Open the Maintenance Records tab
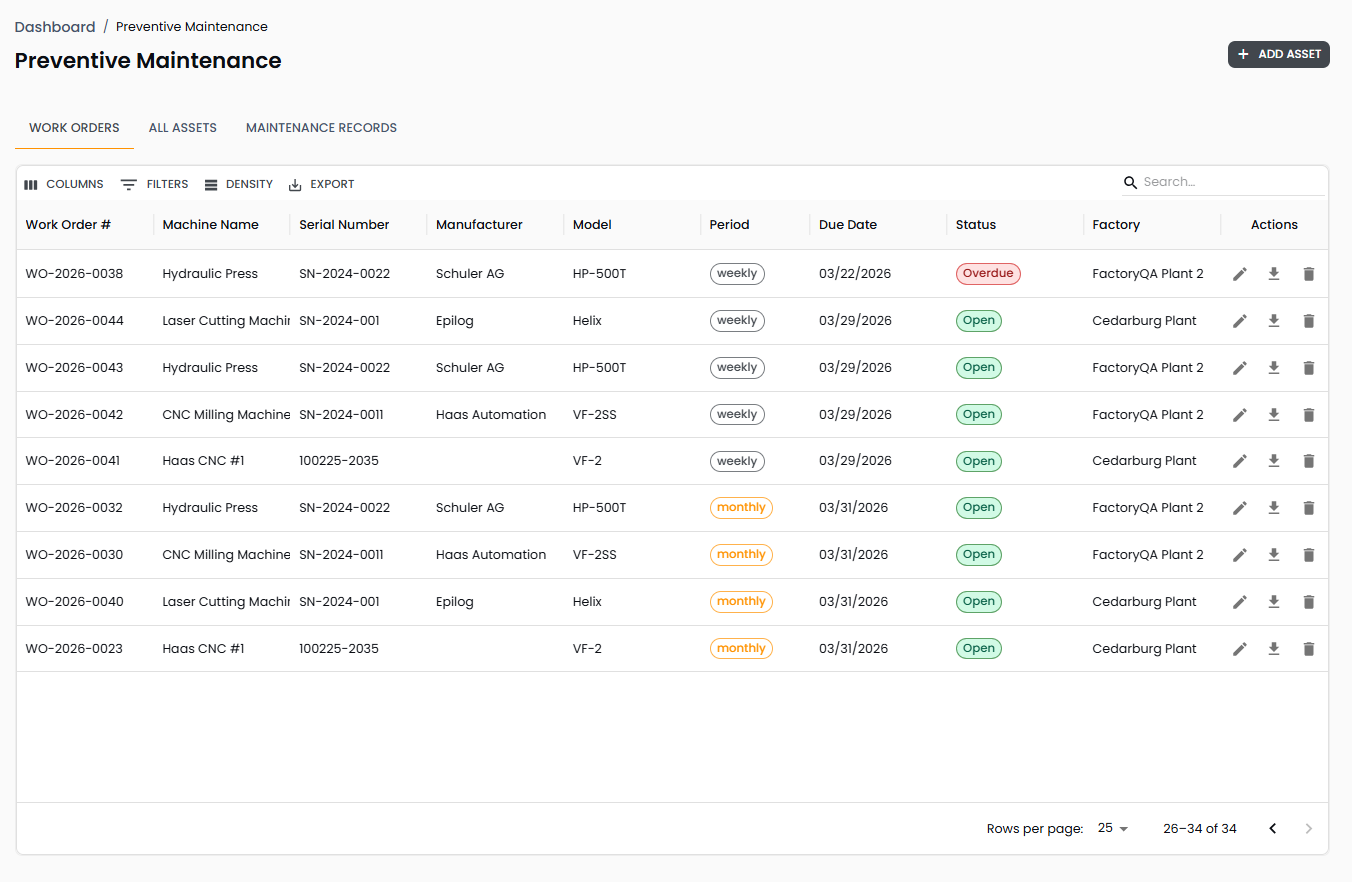1352x882 pixels. [321, 128]
